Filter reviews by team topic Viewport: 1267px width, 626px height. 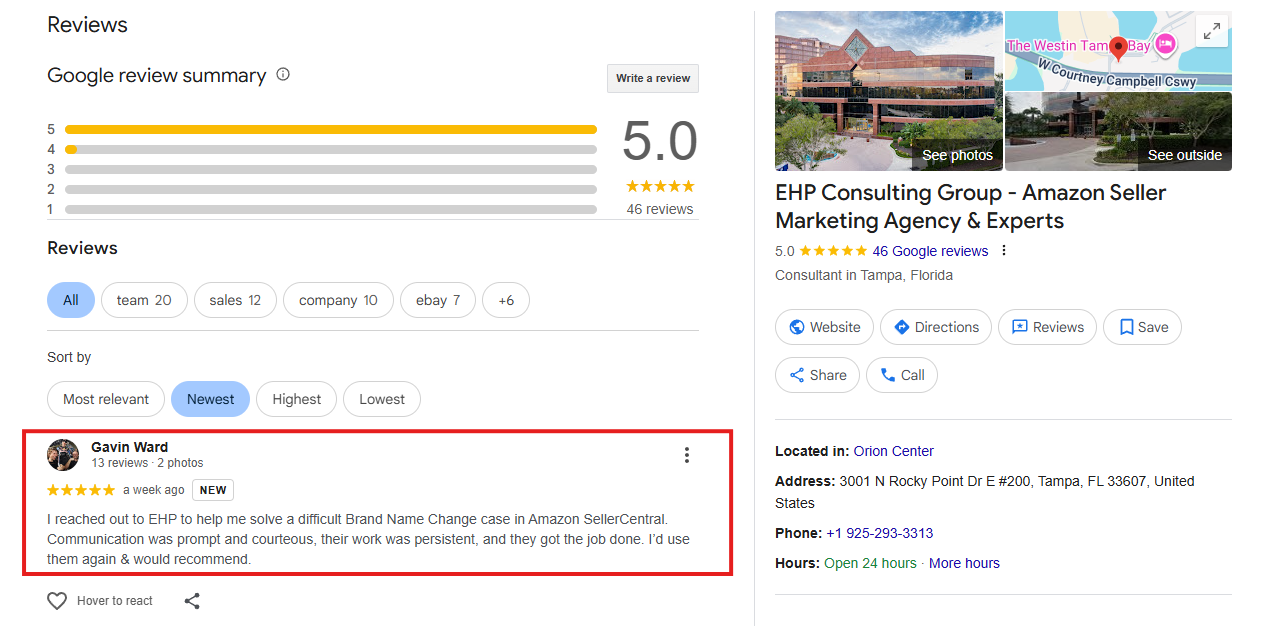tap(144, 300)
